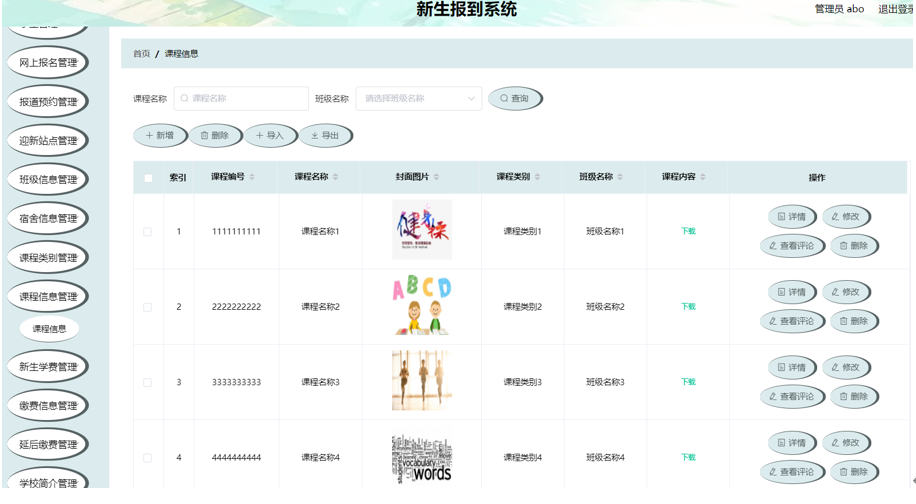Image resolution: width=916 pixels, height=504 pixels.
Task: Click the toolbar 删除 batch delete button
Action: tap(215, 135)
